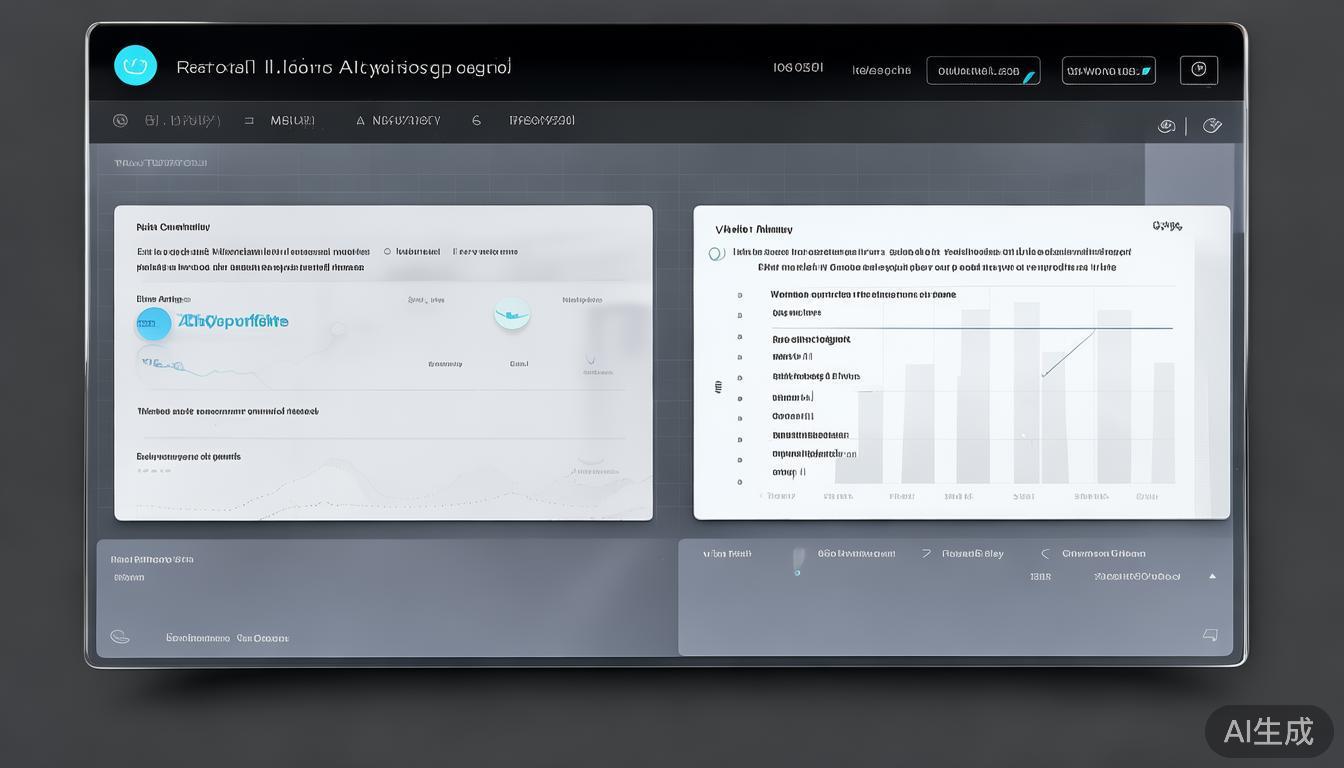Viewport: 1344px width, 768px height.
Task: Click the circular icon right of the eye icon
Action: (1212, 126)
